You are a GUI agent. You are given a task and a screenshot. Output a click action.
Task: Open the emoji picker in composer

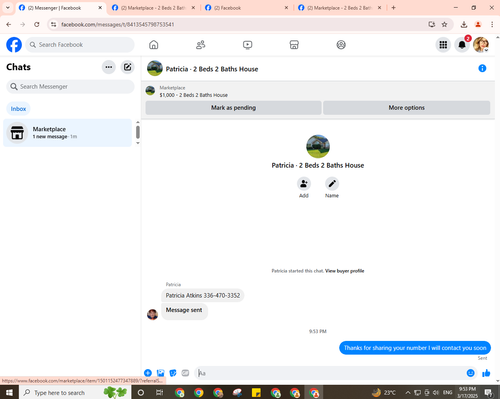[x=470, y=373]
